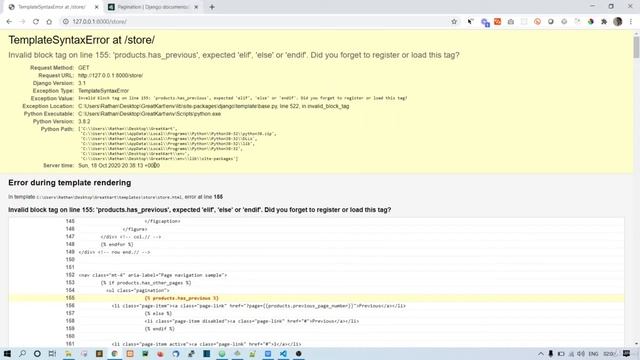Click the Server time value
The width and height of the screenshot is (640, 360).
point(119,165)
